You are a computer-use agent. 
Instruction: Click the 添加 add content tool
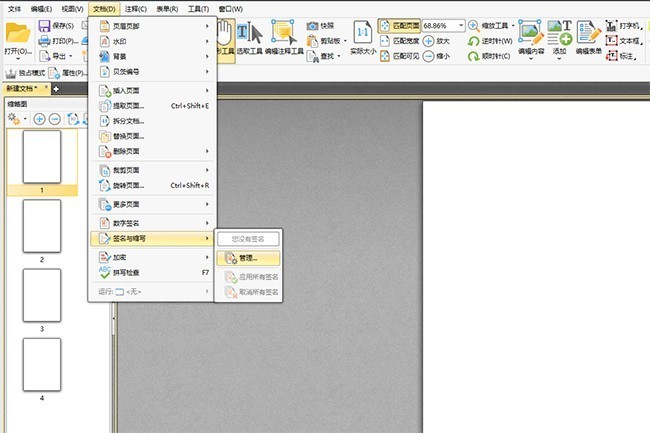(559, 38)
